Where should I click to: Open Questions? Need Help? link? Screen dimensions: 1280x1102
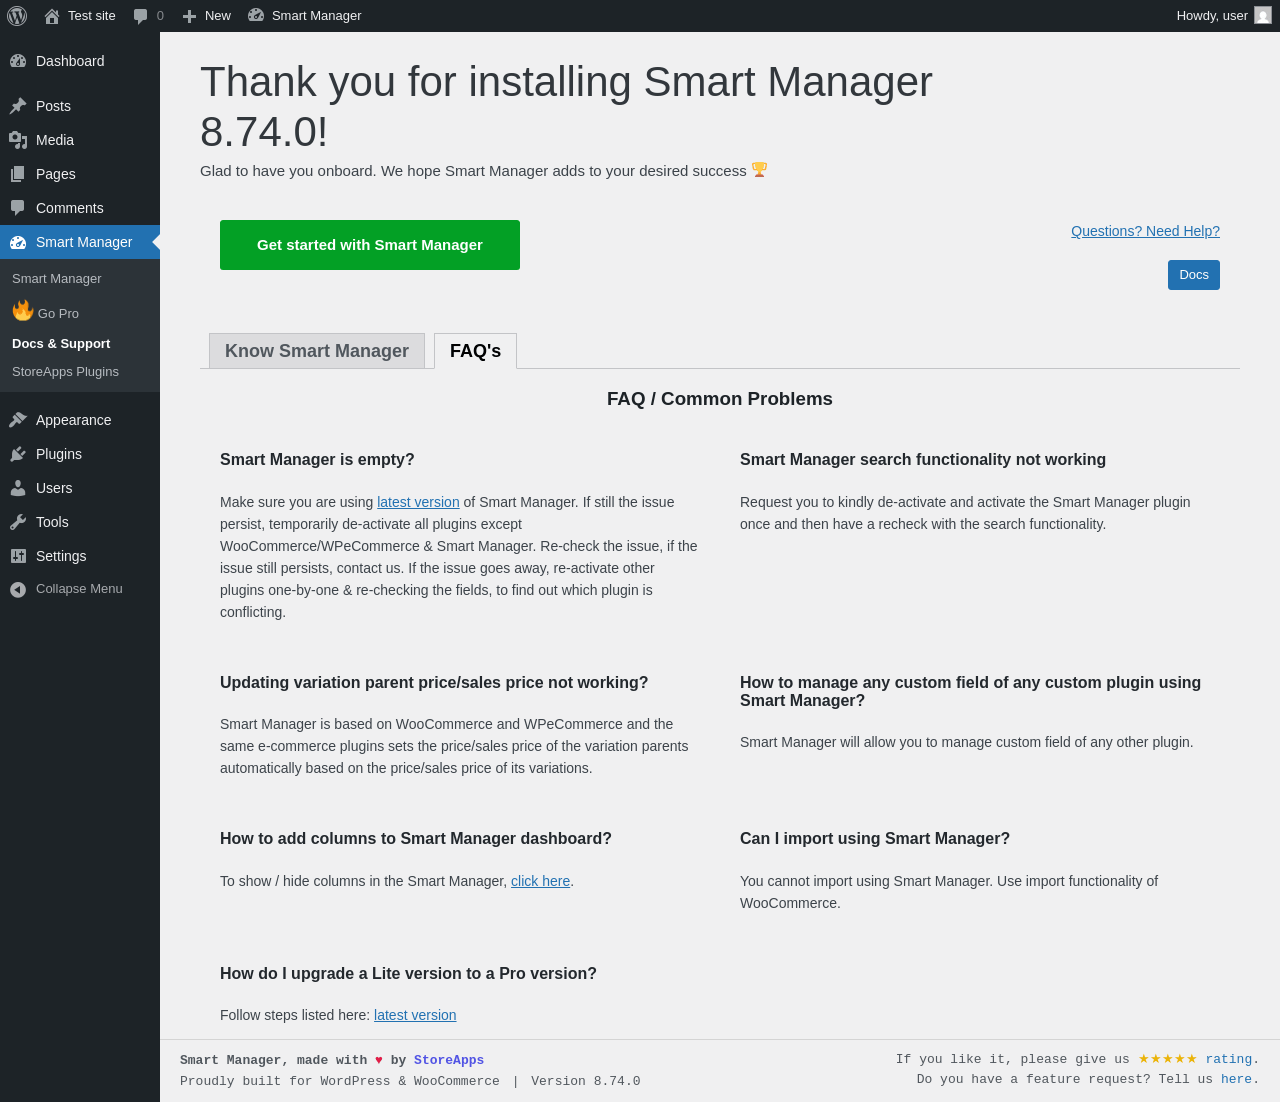(x=1145, y=231)
